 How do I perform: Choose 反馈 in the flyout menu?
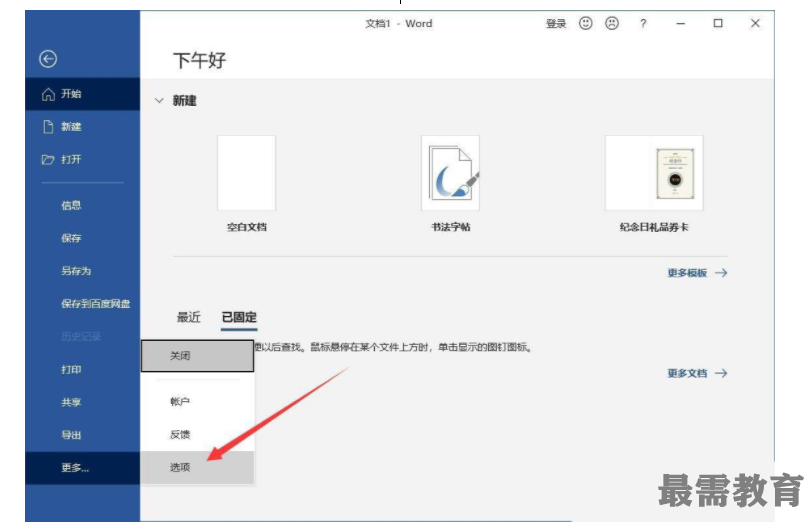(x=197, y=434)
